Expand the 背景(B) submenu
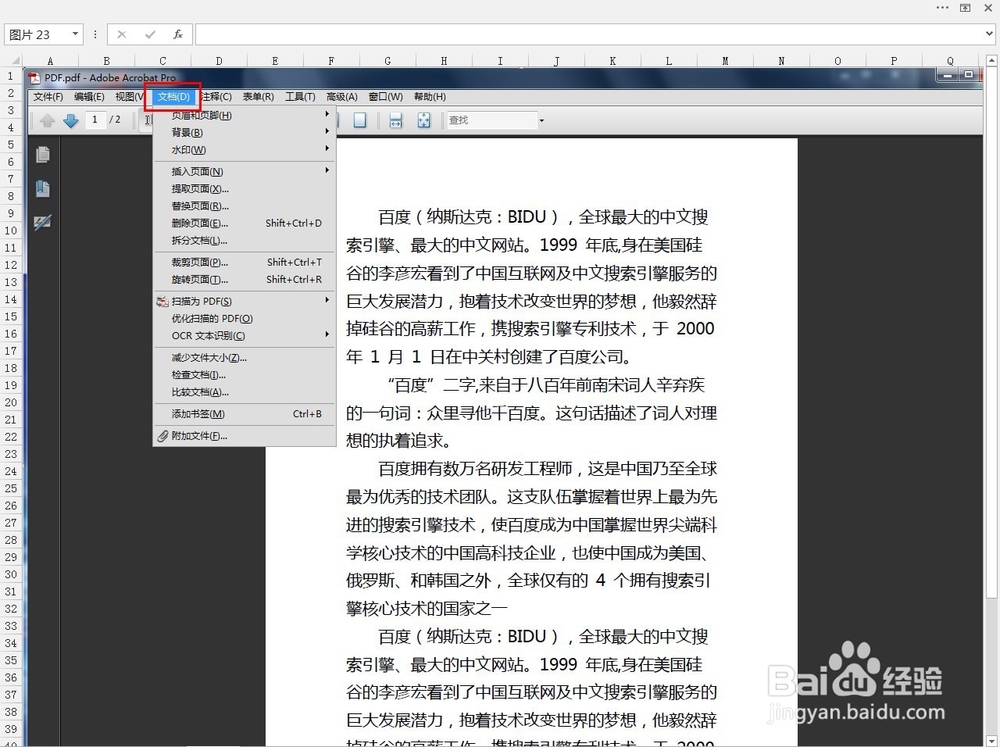The width and height of the screenshot is (1000, 747). (x=327, y=131)
